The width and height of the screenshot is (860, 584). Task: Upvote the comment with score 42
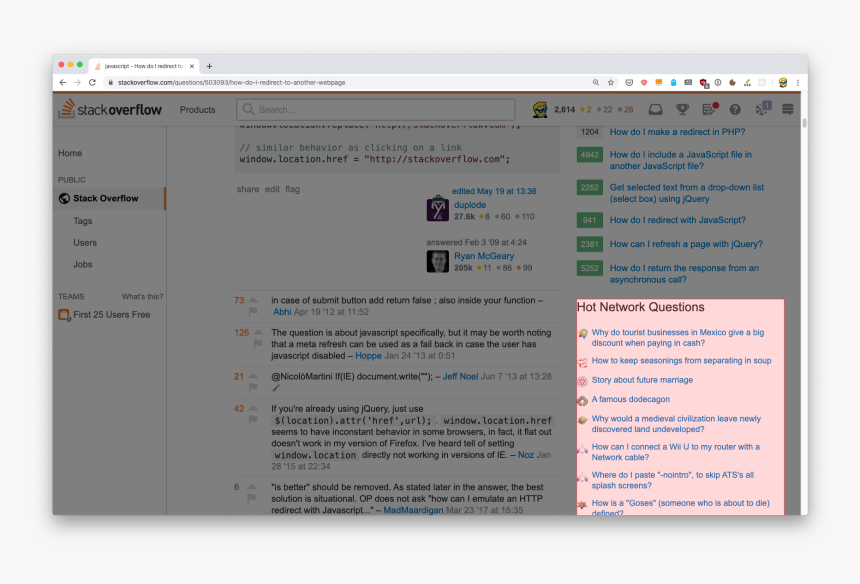[253, 407]
